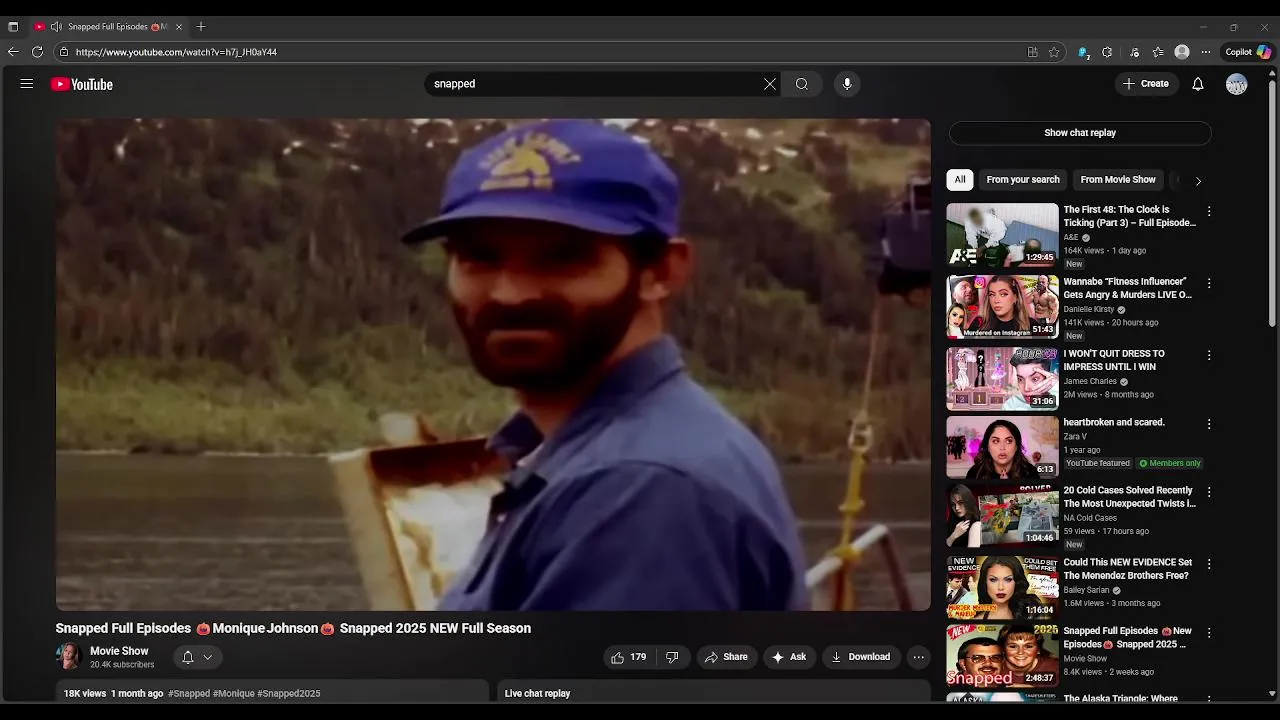This screenshot has width=1280, height=720.
Task: Open options for Fitness Influencer video
Action: click(1209, 283)
